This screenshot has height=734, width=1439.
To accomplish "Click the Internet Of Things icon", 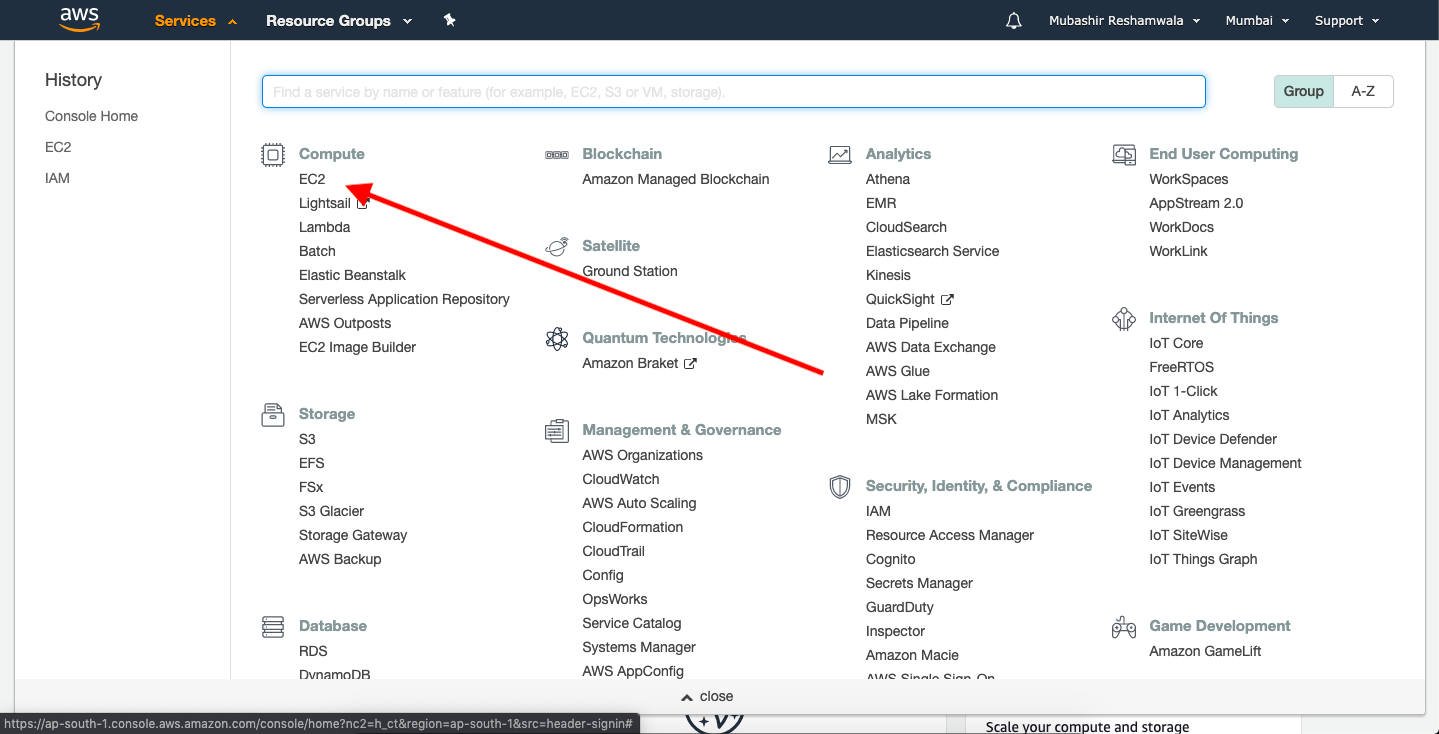I will pyautogui.click(x=1124, y=319).
